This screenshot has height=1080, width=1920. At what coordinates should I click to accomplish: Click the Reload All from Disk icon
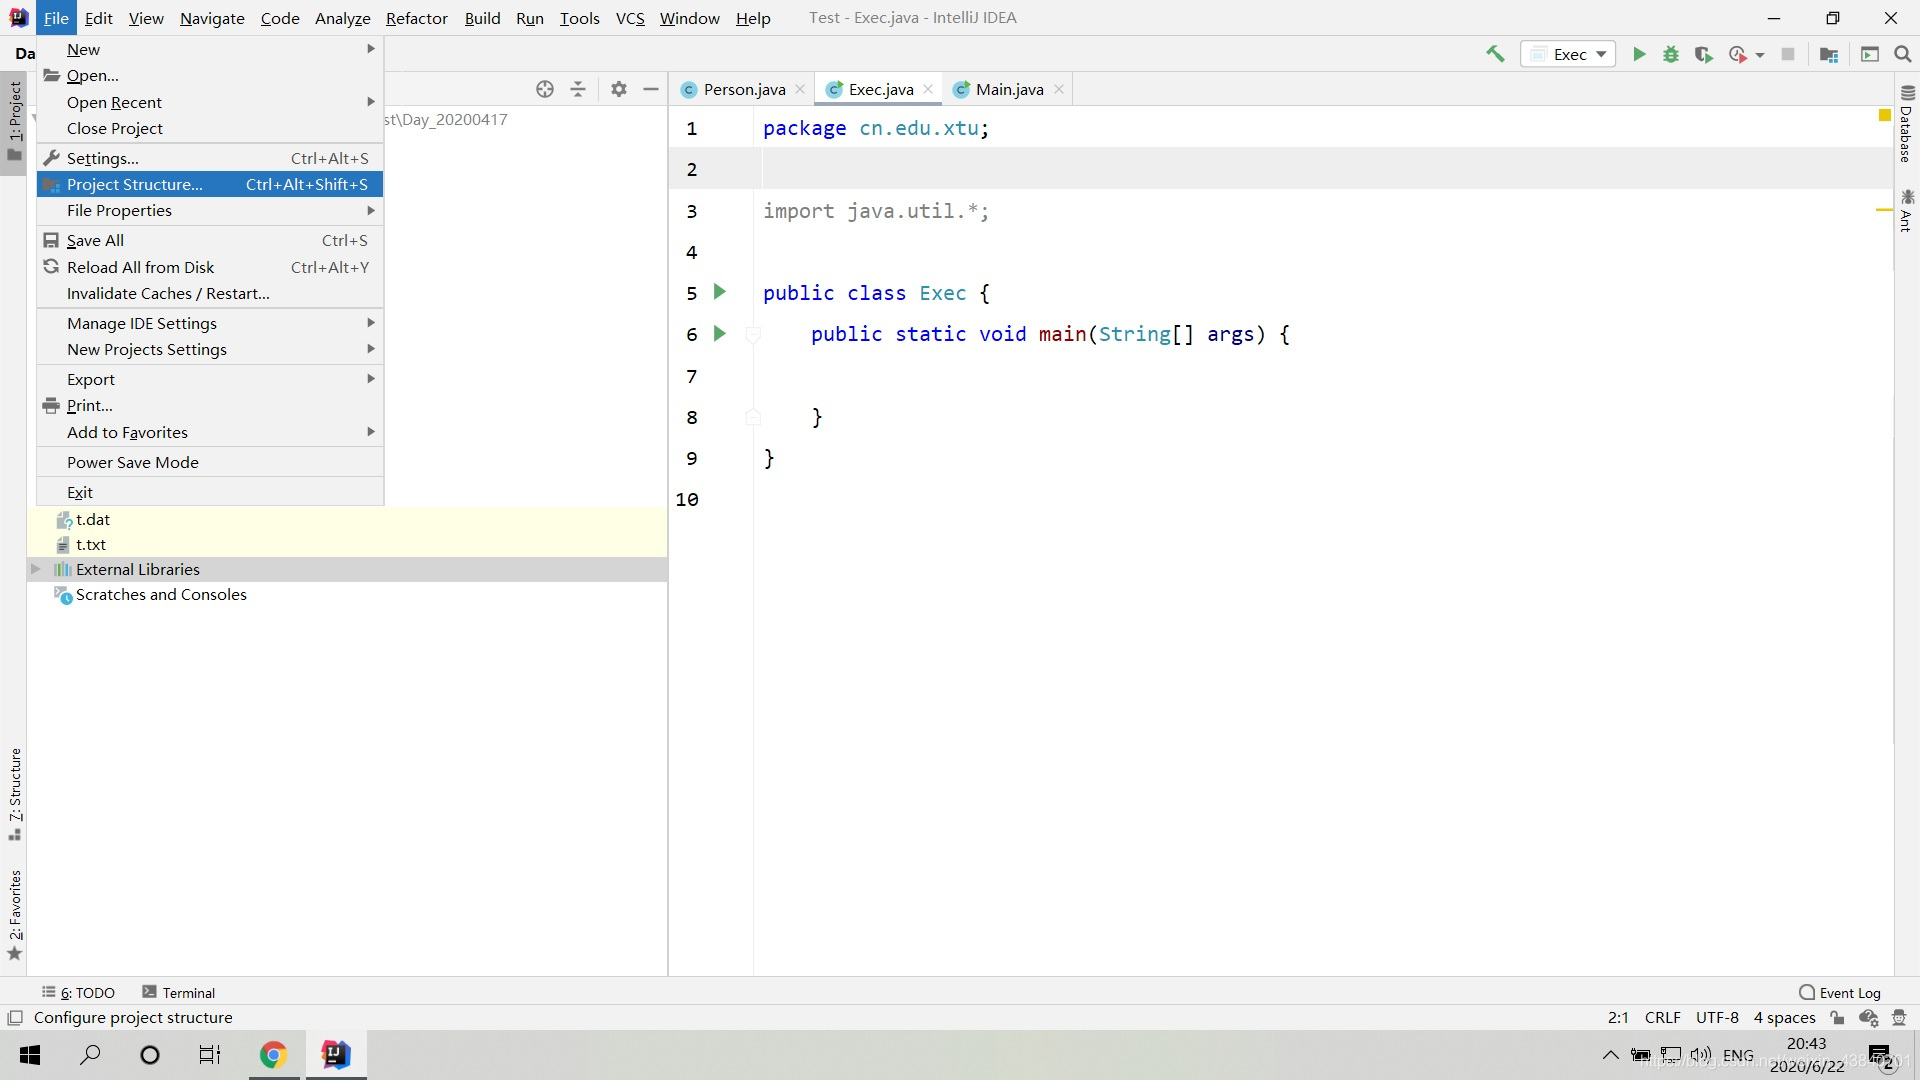coord(50,266)
